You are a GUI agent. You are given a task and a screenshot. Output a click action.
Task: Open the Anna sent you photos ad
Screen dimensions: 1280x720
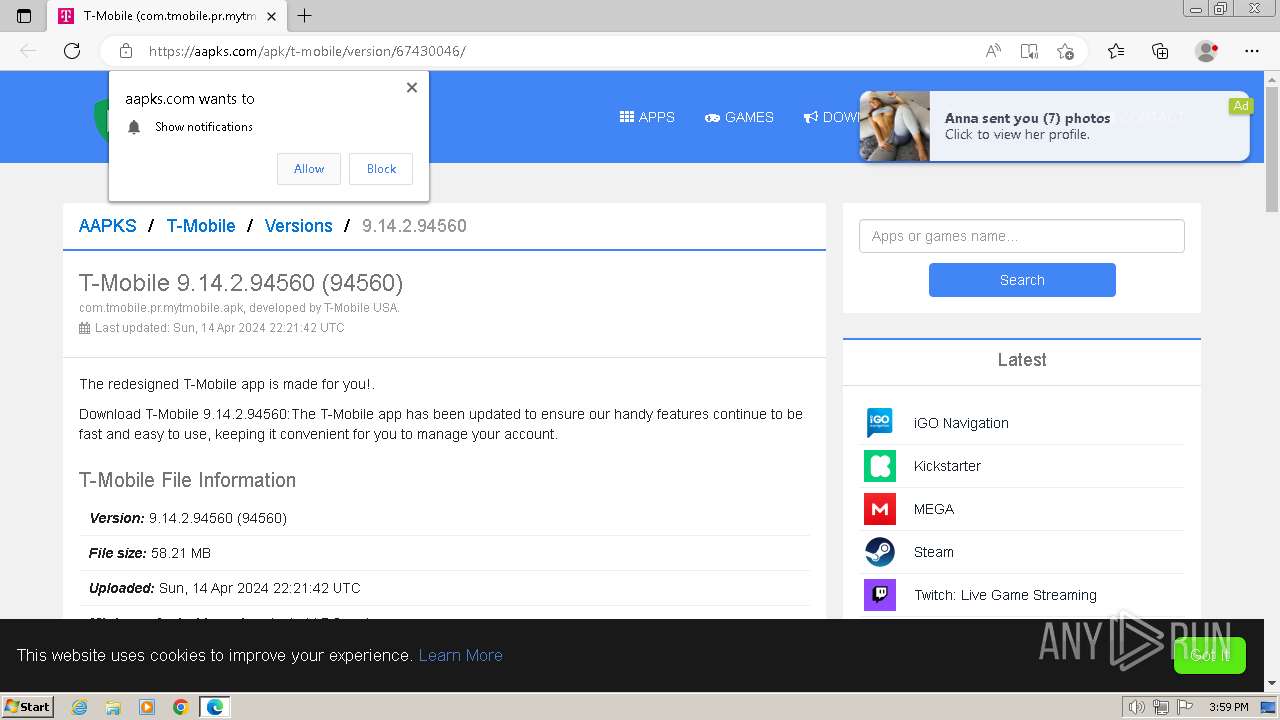coord(1054,126)
